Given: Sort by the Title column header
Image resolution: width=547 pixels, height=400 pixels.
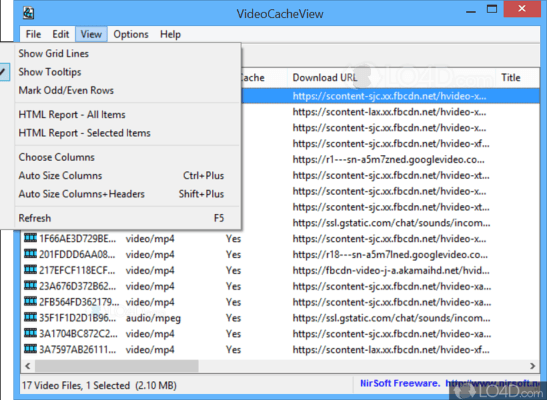Looking at the screenshot, I should point(517,77).
